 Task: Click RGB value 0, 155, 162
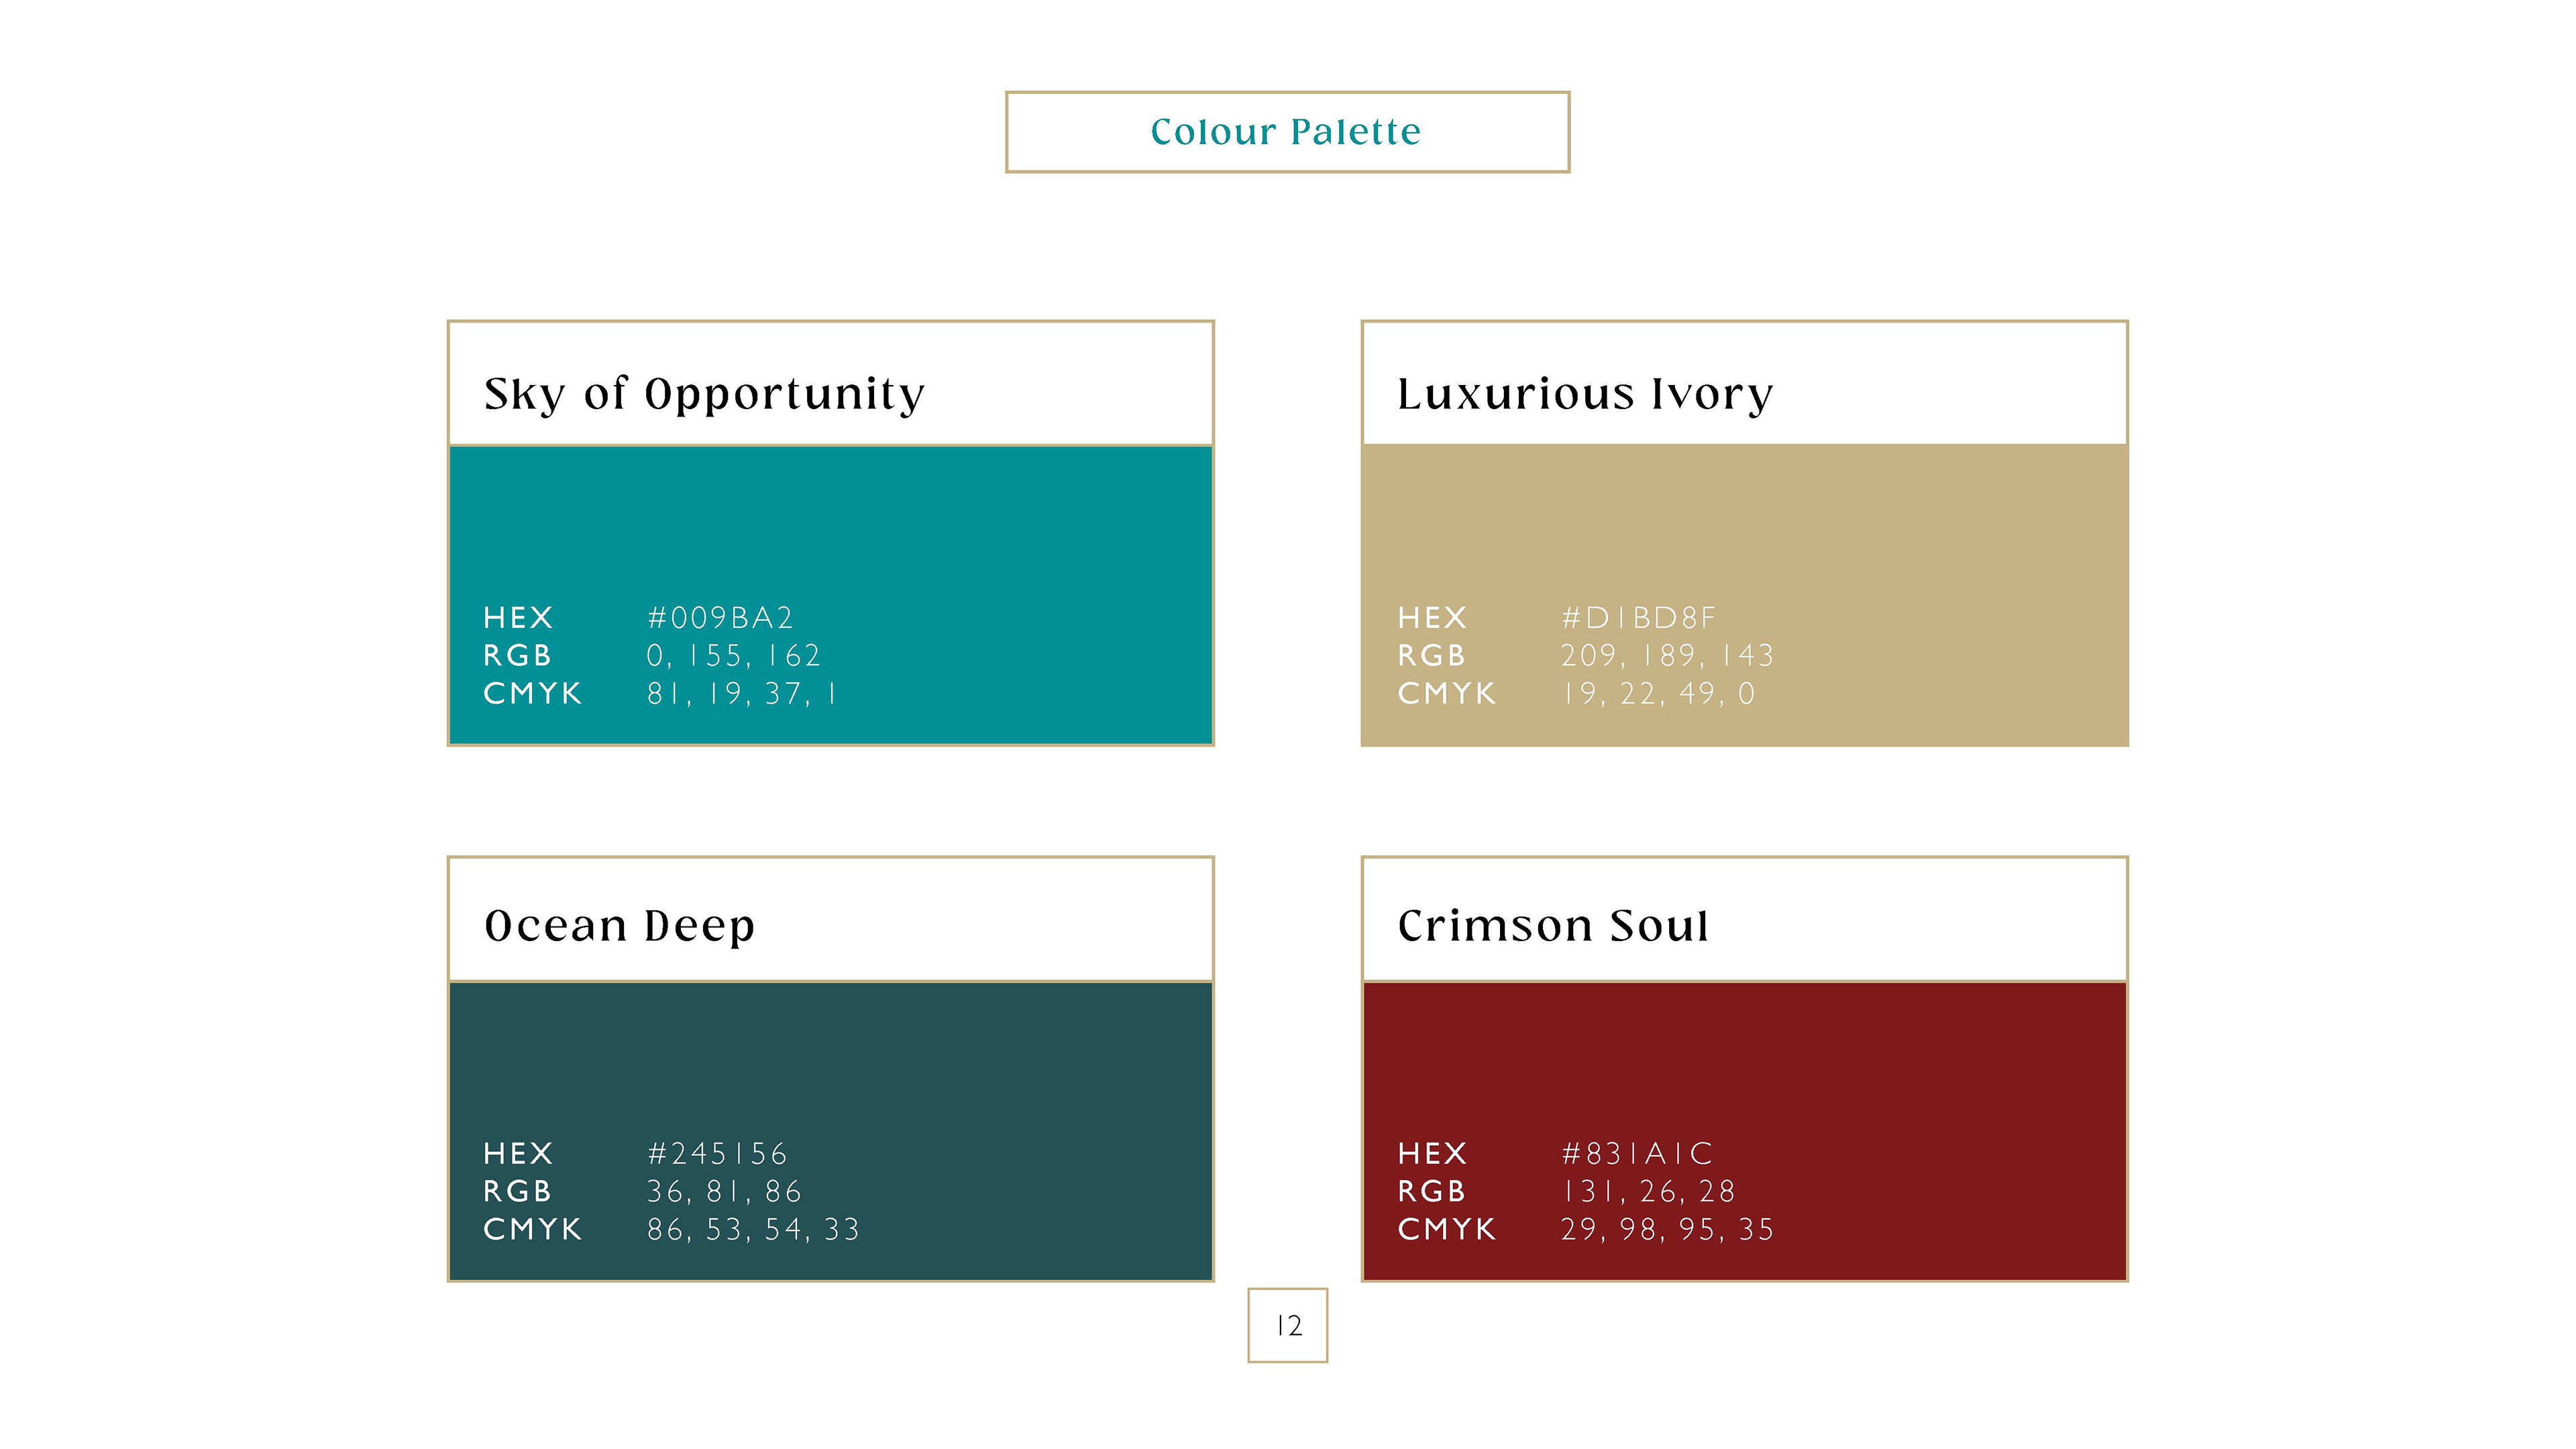click(733, 656)
